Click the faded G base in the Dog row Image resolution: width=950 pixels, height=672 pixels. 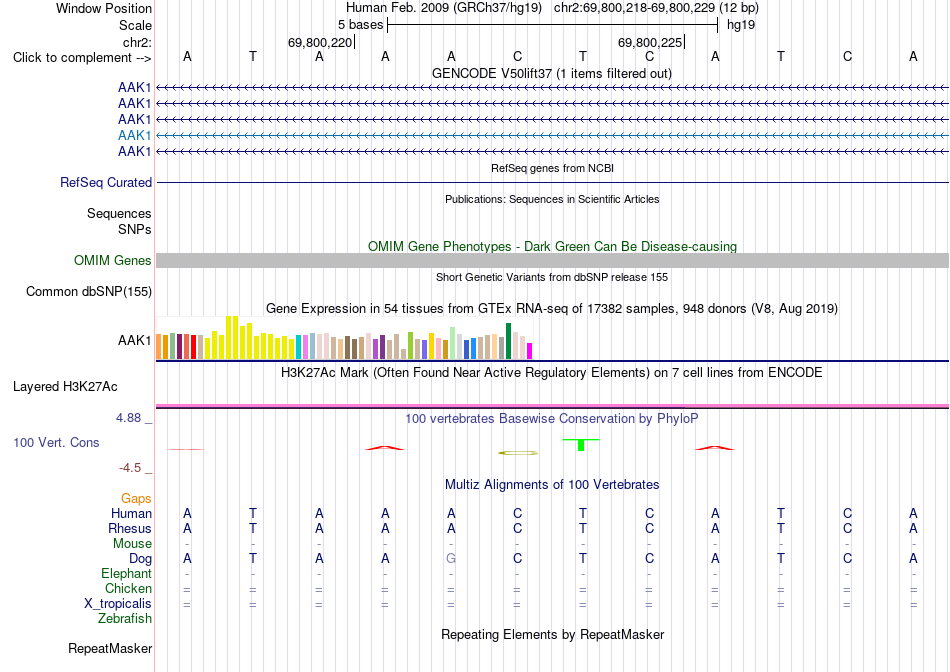[451, 558]
